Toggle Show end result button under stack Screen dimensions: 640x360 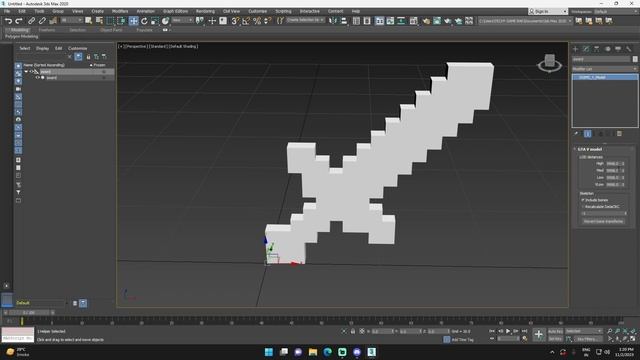click(587, 133)
